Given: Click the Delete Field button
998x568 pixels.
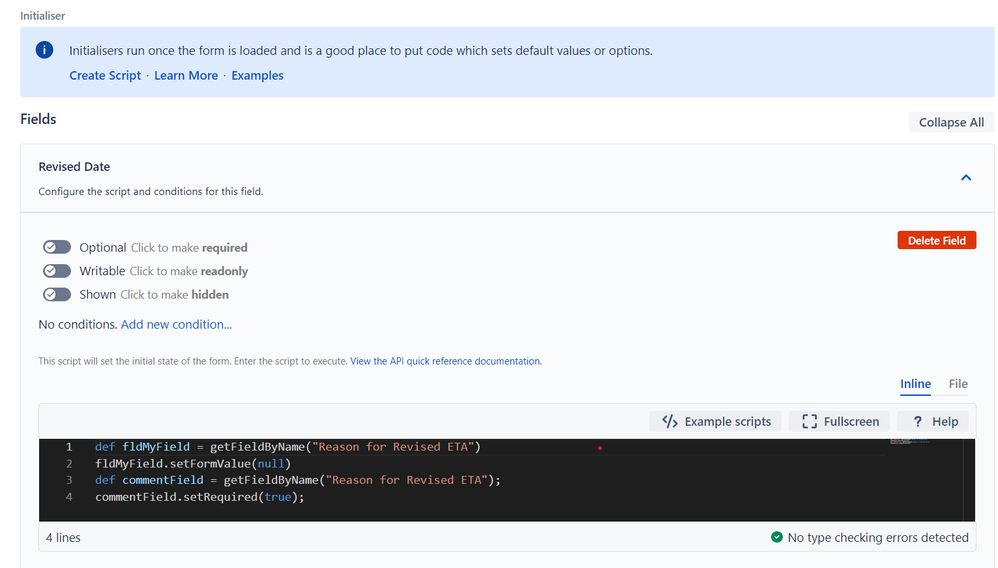Looking at the screenshot, I should [x=936, y=240].
